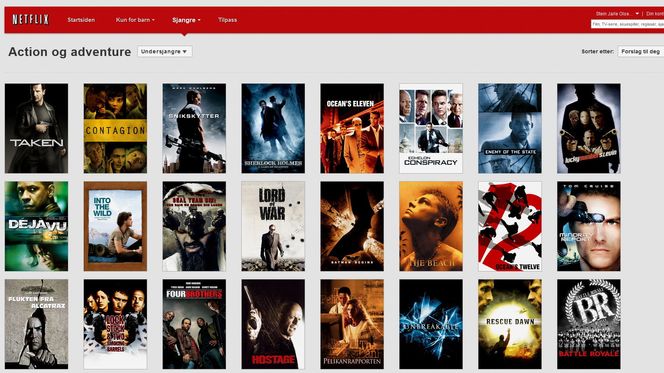Open the Forslag til deg sort dropdown
This screenshot has height=373, width=664.
click(x=641, y=51)
